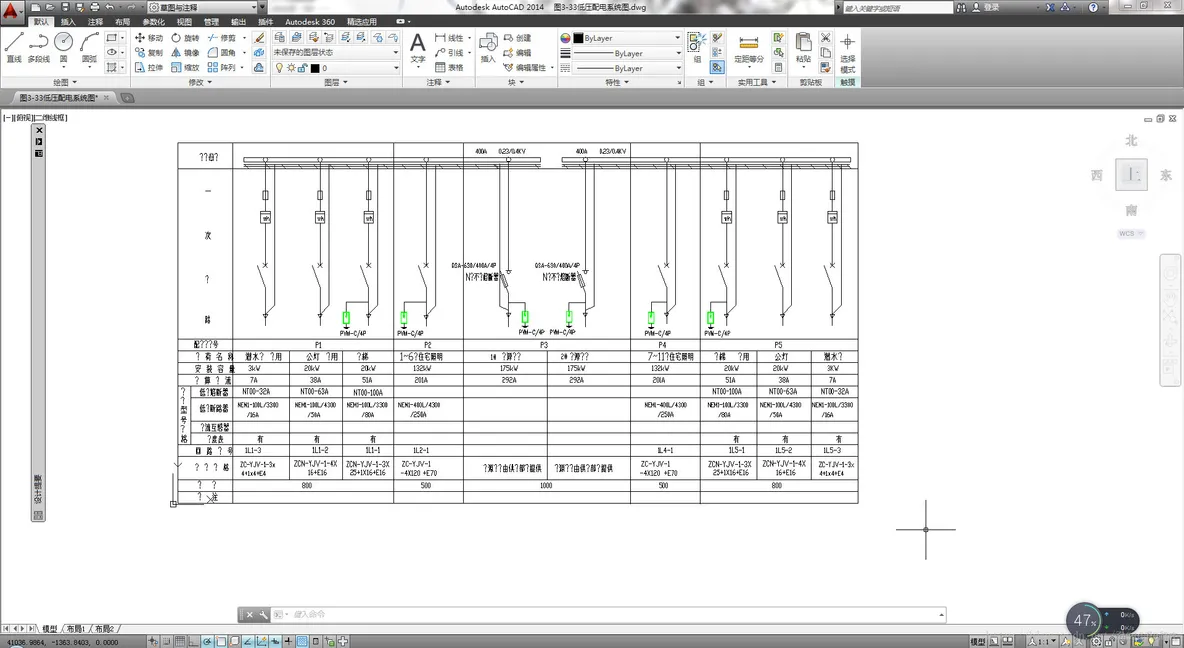Expand the Draw (绘图) panel
Viewport: 1184px width, 648px height.
click(x=64, y=82)
